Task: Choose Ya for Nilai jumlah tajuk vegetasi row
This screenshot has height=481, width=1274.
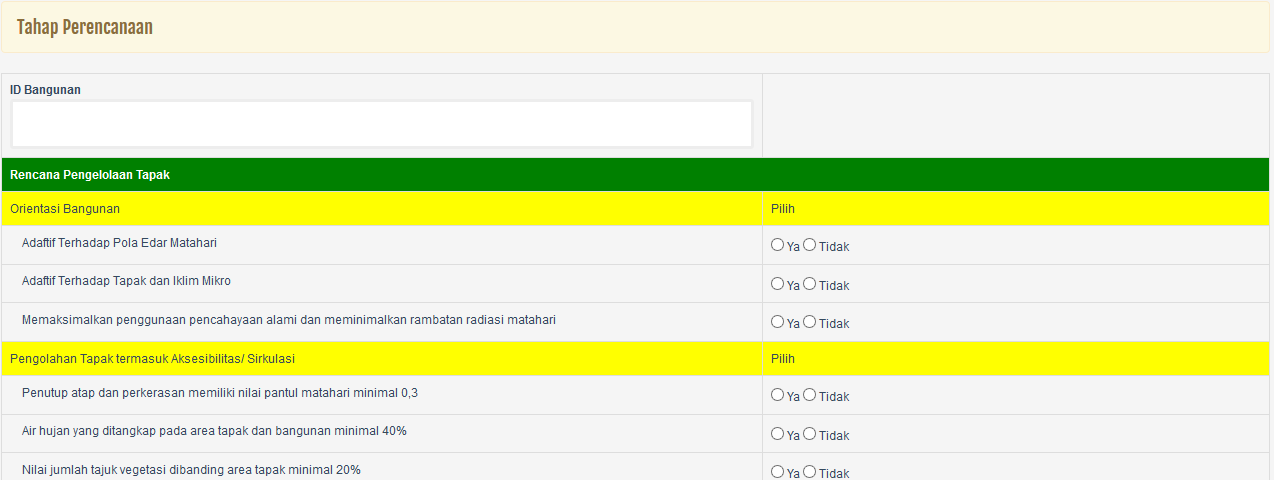Action: point(777,472)
